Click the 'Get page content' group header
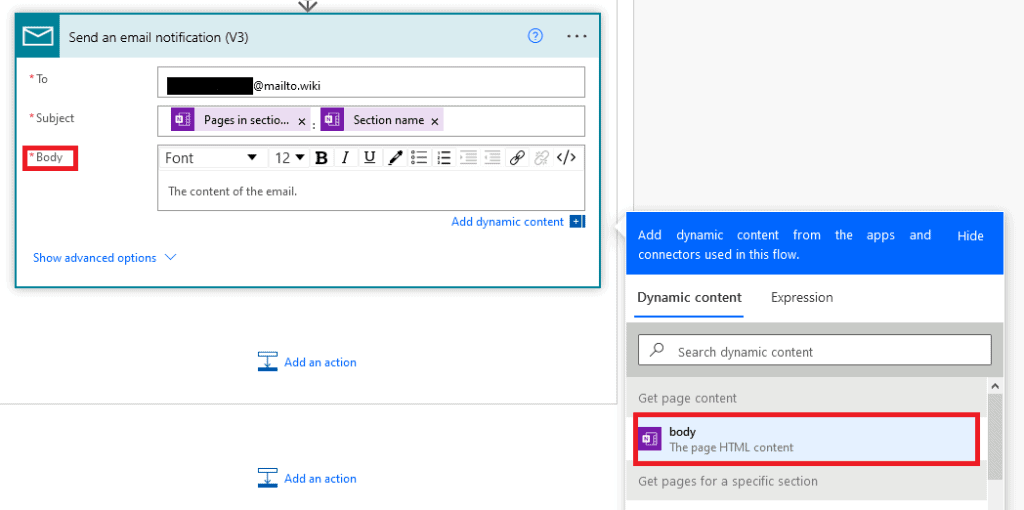The width and height of the screenshot is (1024, 510). (687, 398)
